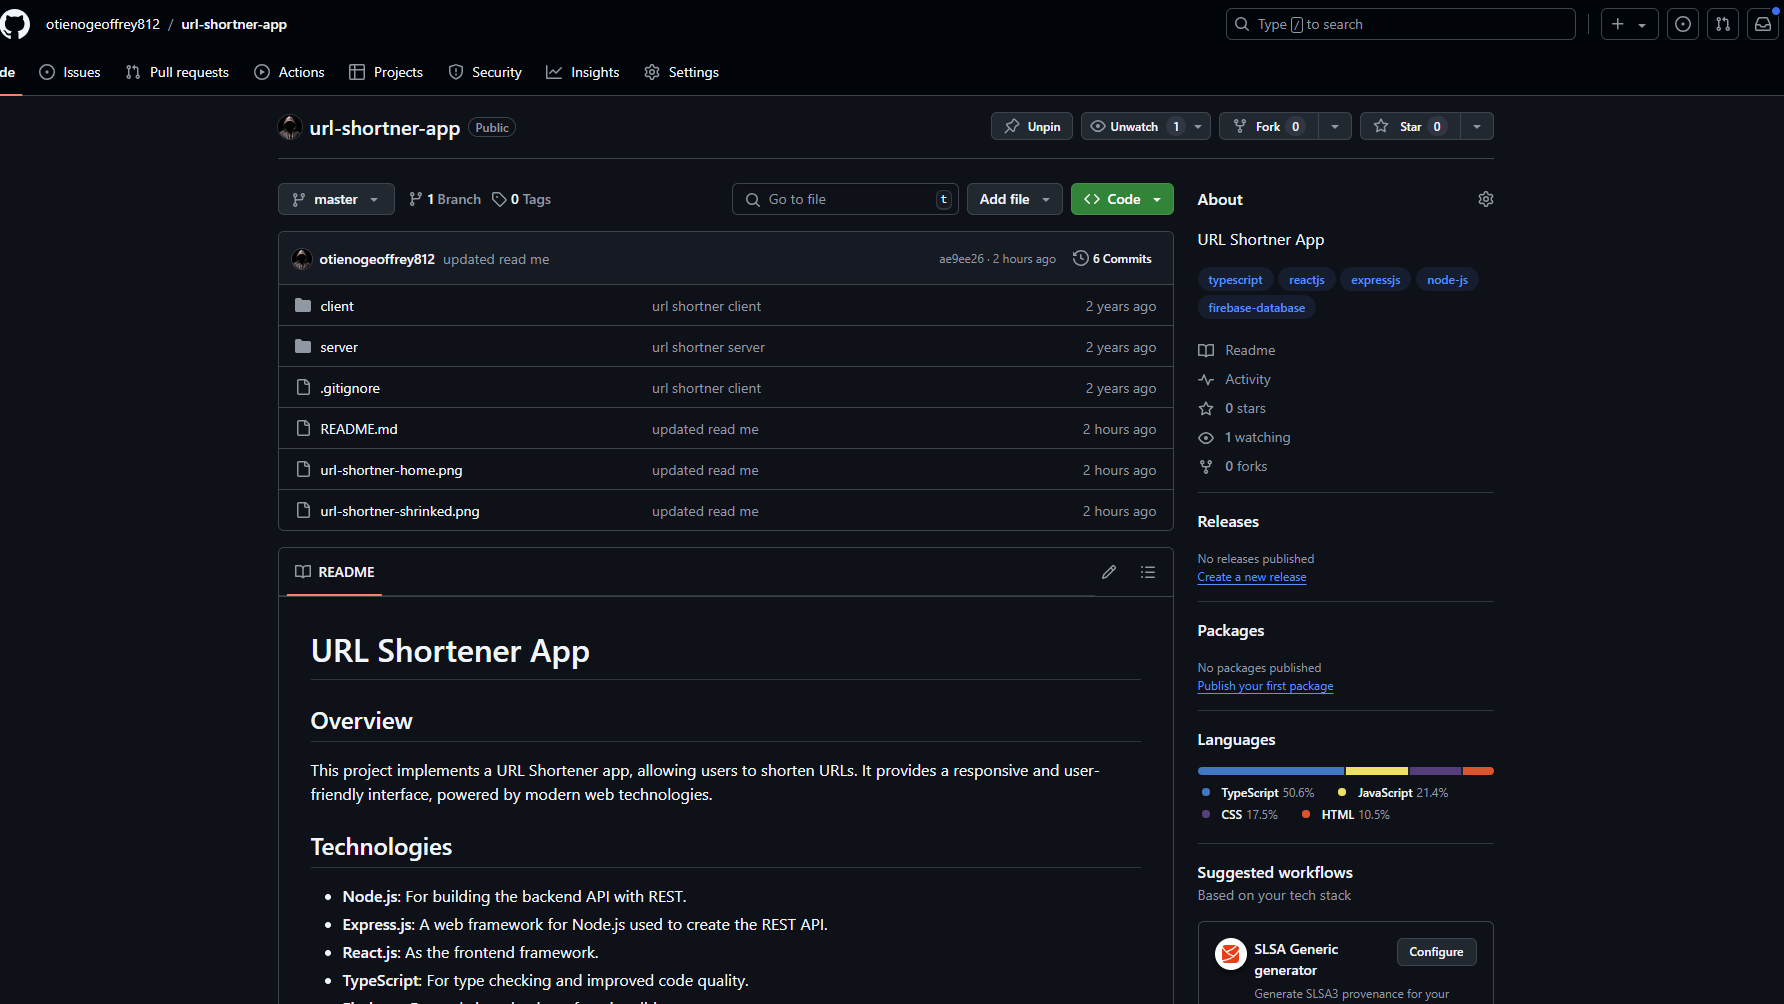
Task: Expand the green Code dropdown
Action: pos(1122,199)
